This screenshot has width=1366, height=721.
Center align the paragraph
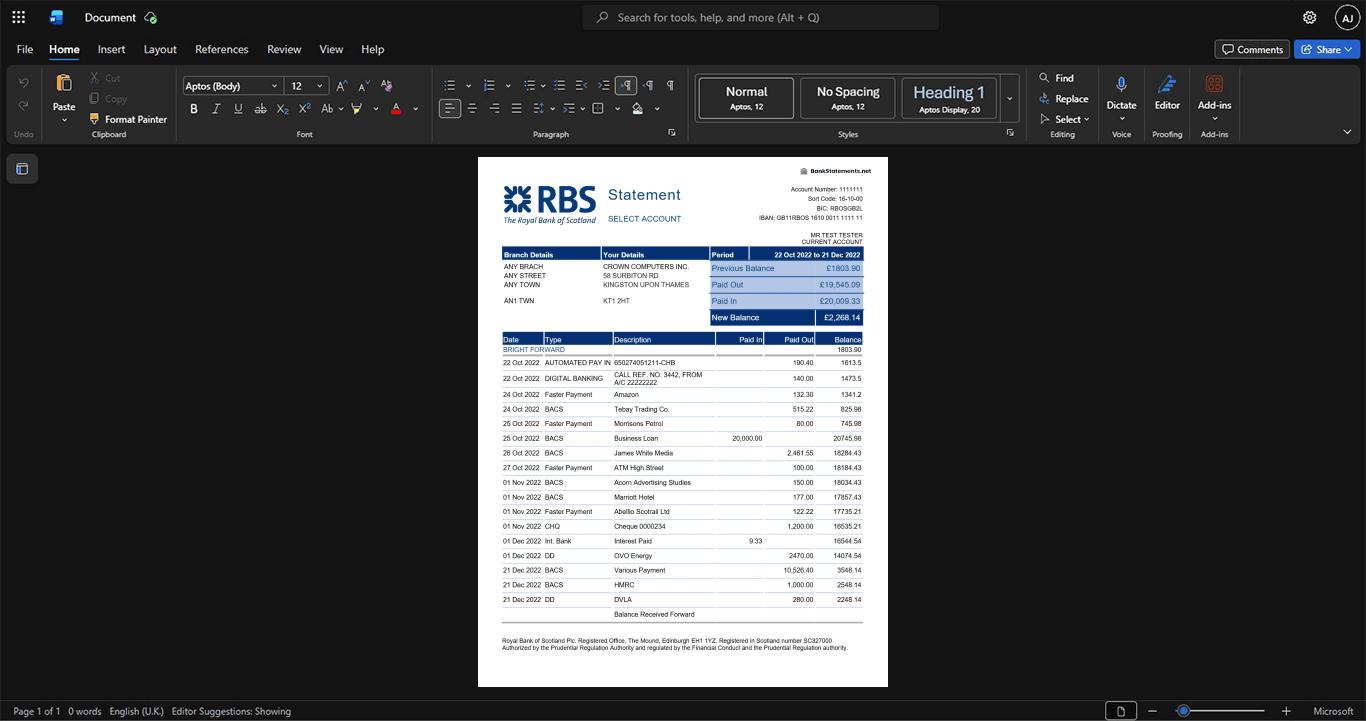pyautogui.click(x=472, y=108)
